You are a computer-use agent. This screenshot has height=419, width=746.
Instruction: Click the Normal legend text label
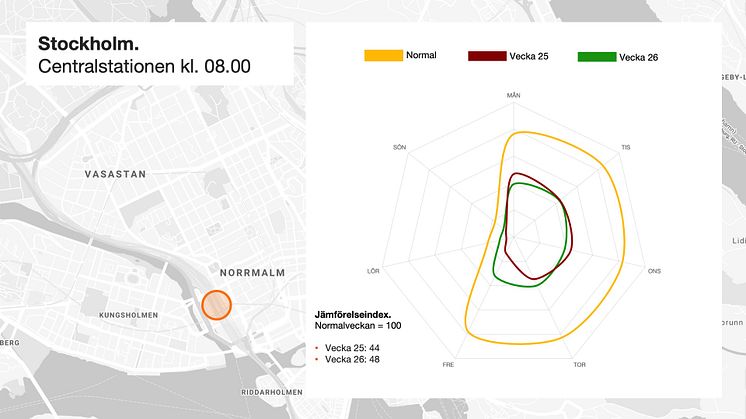(x=421, y=55)
